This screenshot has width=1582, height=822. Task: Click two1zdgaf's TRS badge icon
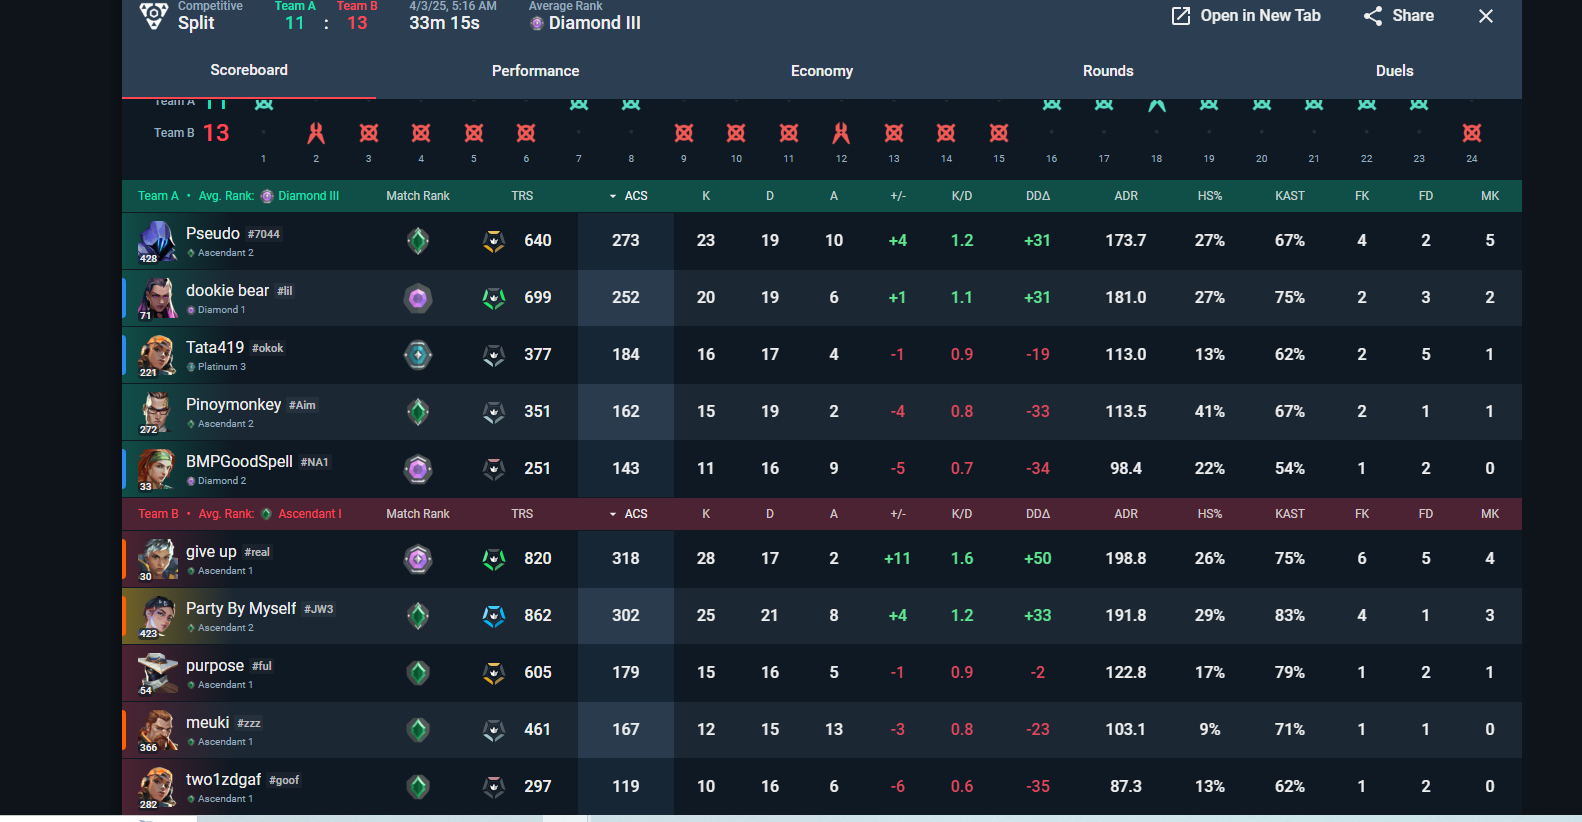point(494,787)
